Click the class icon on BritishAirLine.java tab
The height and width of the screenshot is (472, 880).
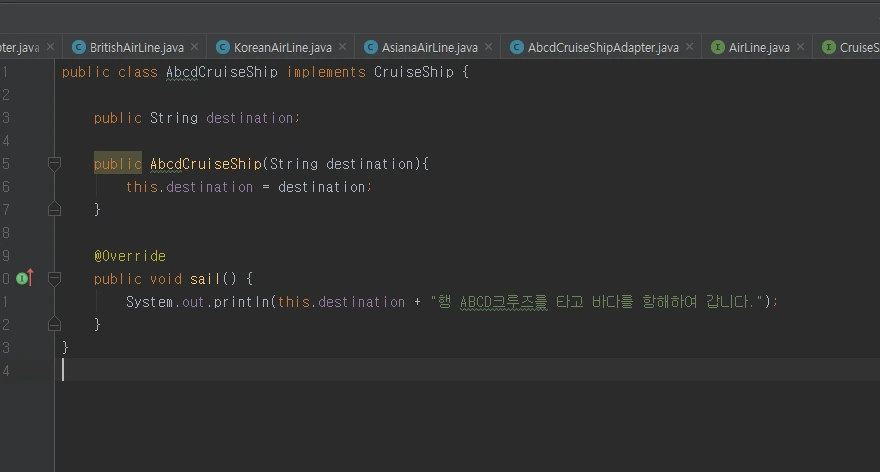point(79,47)
